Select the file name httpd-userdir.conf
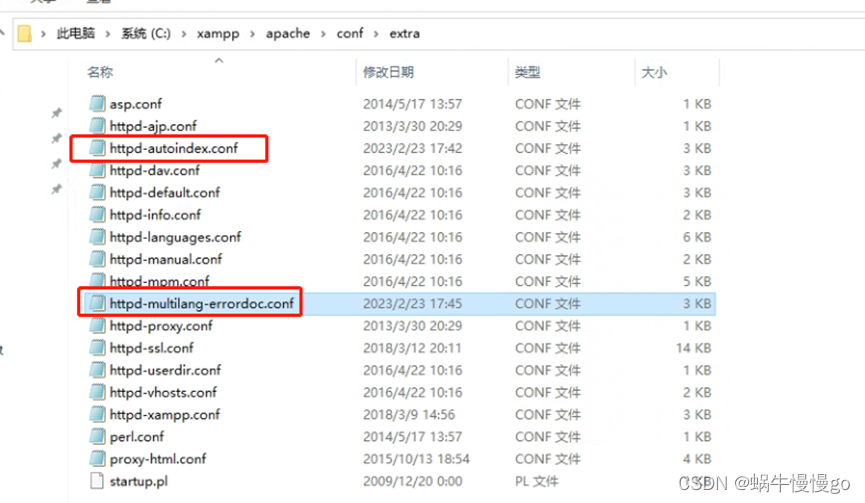This screenshot has width=865, height=503. pos(165,370)
